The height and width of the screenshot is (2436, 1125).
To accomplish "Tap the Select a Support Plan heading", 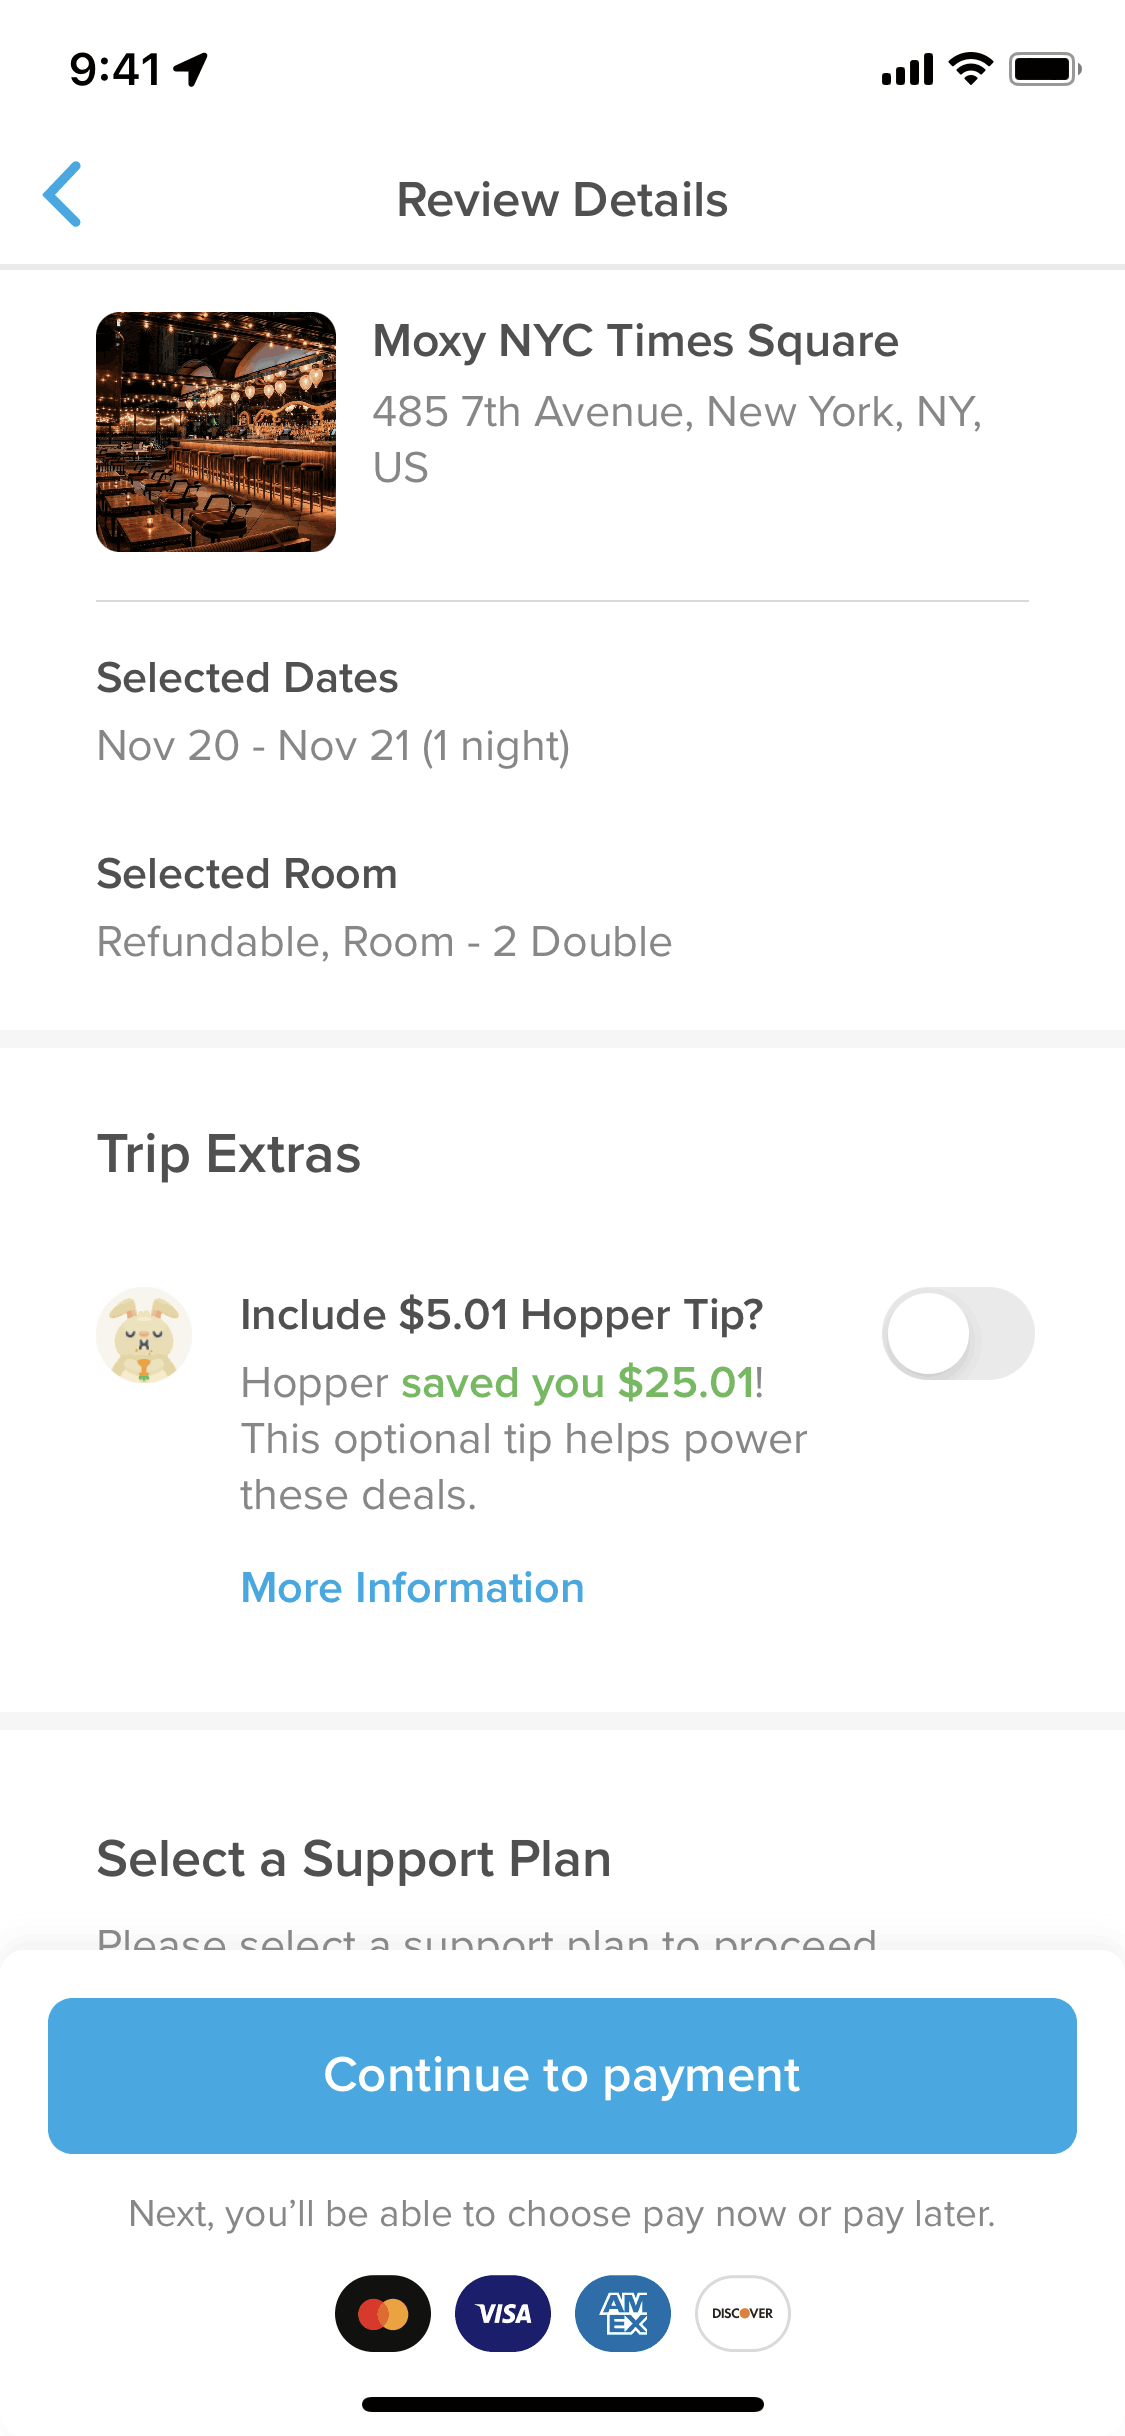I will [353, 1859].
